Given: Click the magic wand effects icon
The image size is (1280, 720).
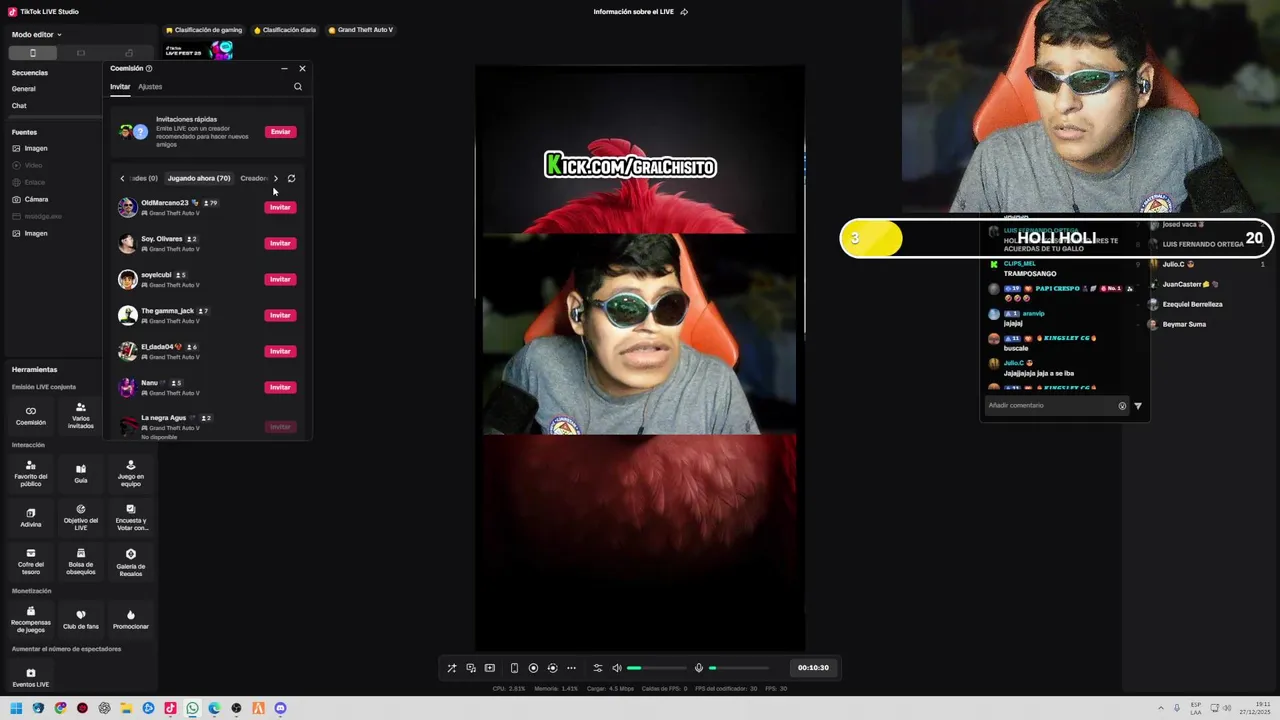Looking at the screenshot, I should tap(451, 668).
